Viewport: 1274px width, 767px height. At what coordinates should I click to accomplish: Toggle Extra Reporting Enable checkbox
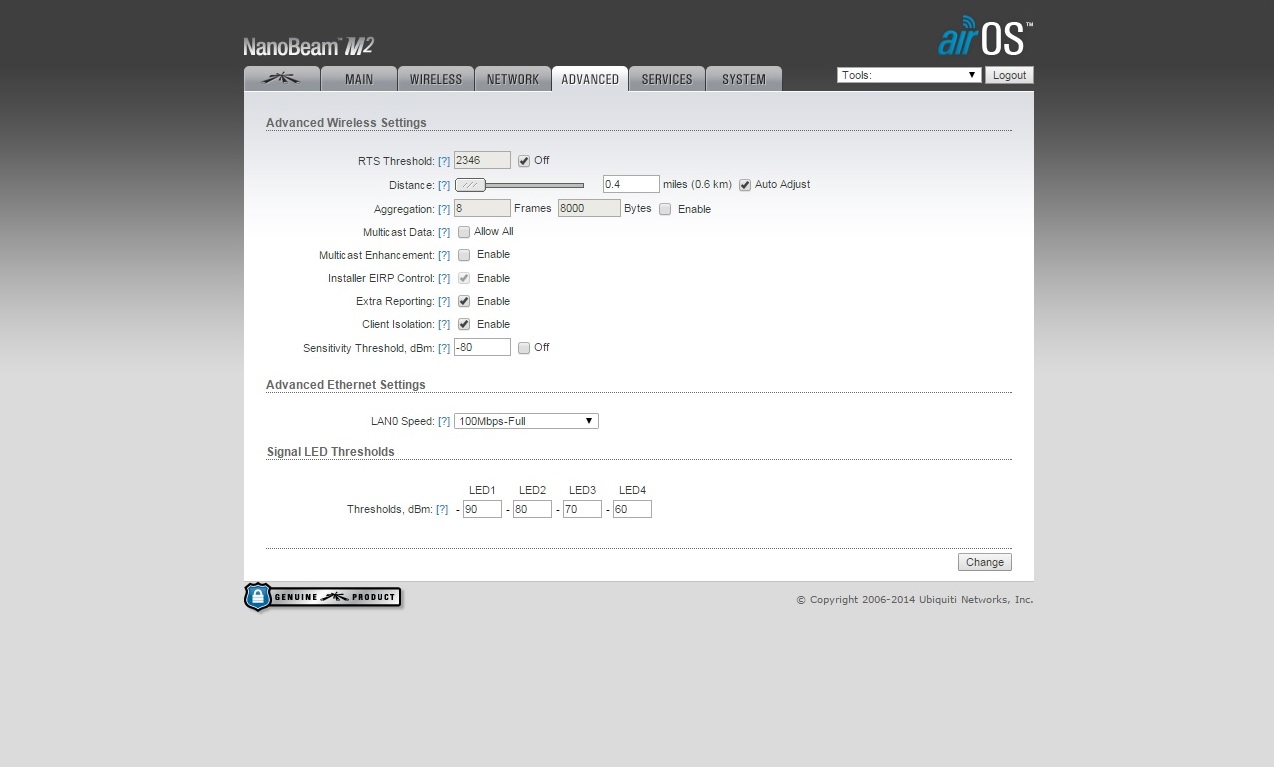pyautogui.click(x=464, y=301)
